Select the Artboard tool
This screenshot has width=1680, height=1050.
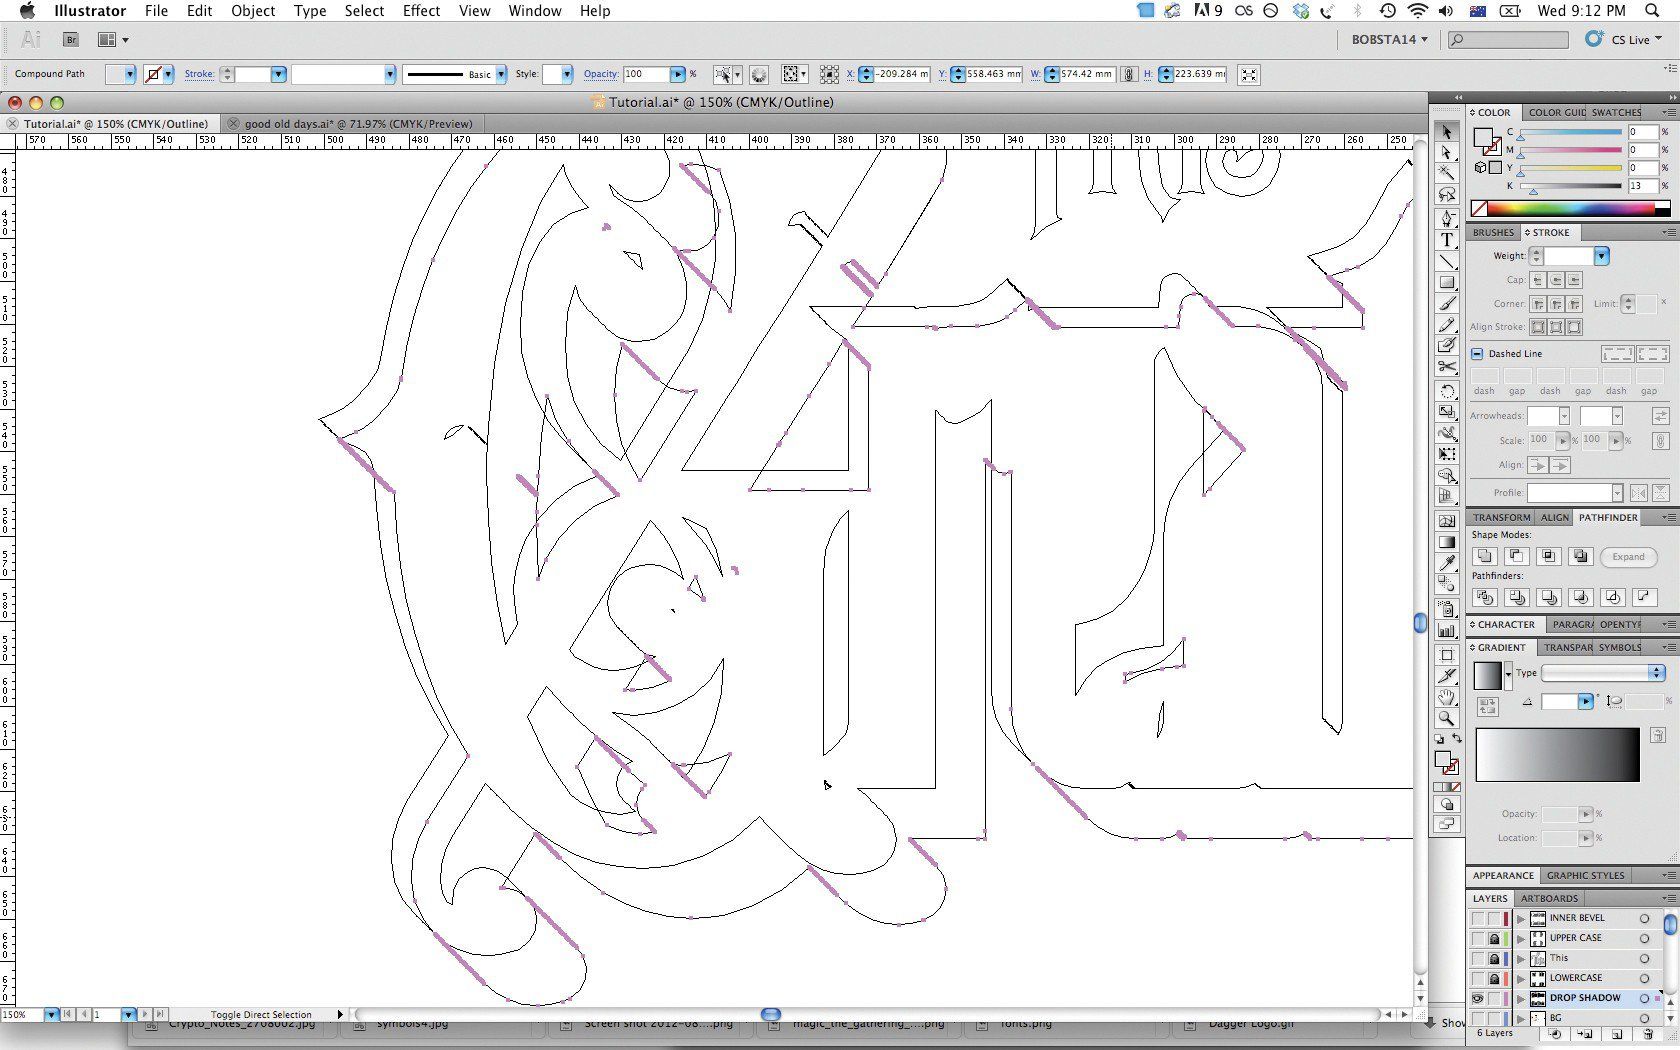click(x=1447, y=655)
